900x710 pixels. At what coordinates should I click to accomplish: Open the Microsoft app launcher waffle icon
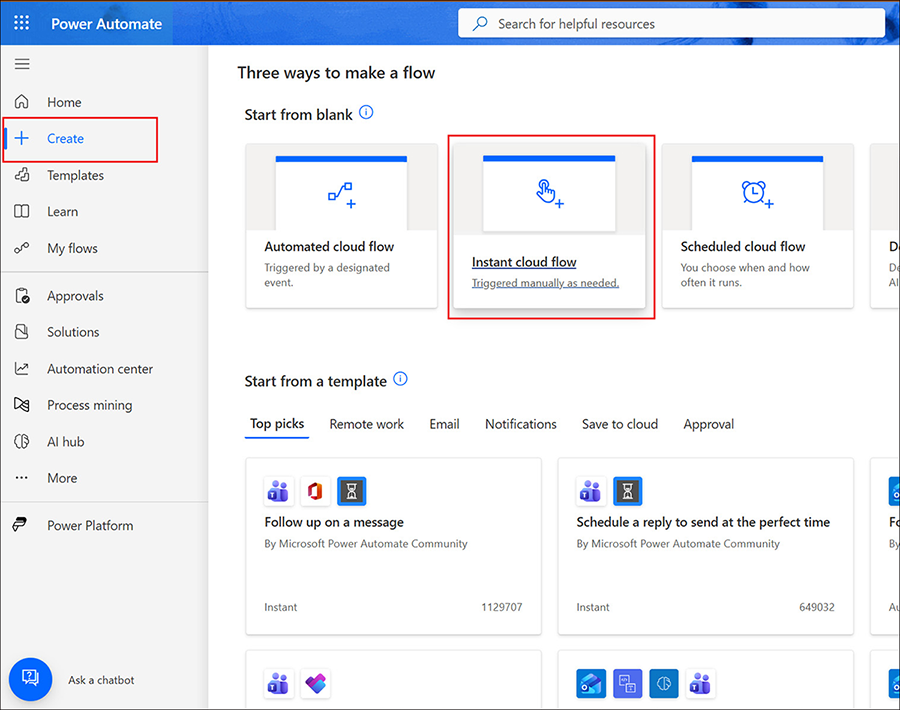coord(21,22)
